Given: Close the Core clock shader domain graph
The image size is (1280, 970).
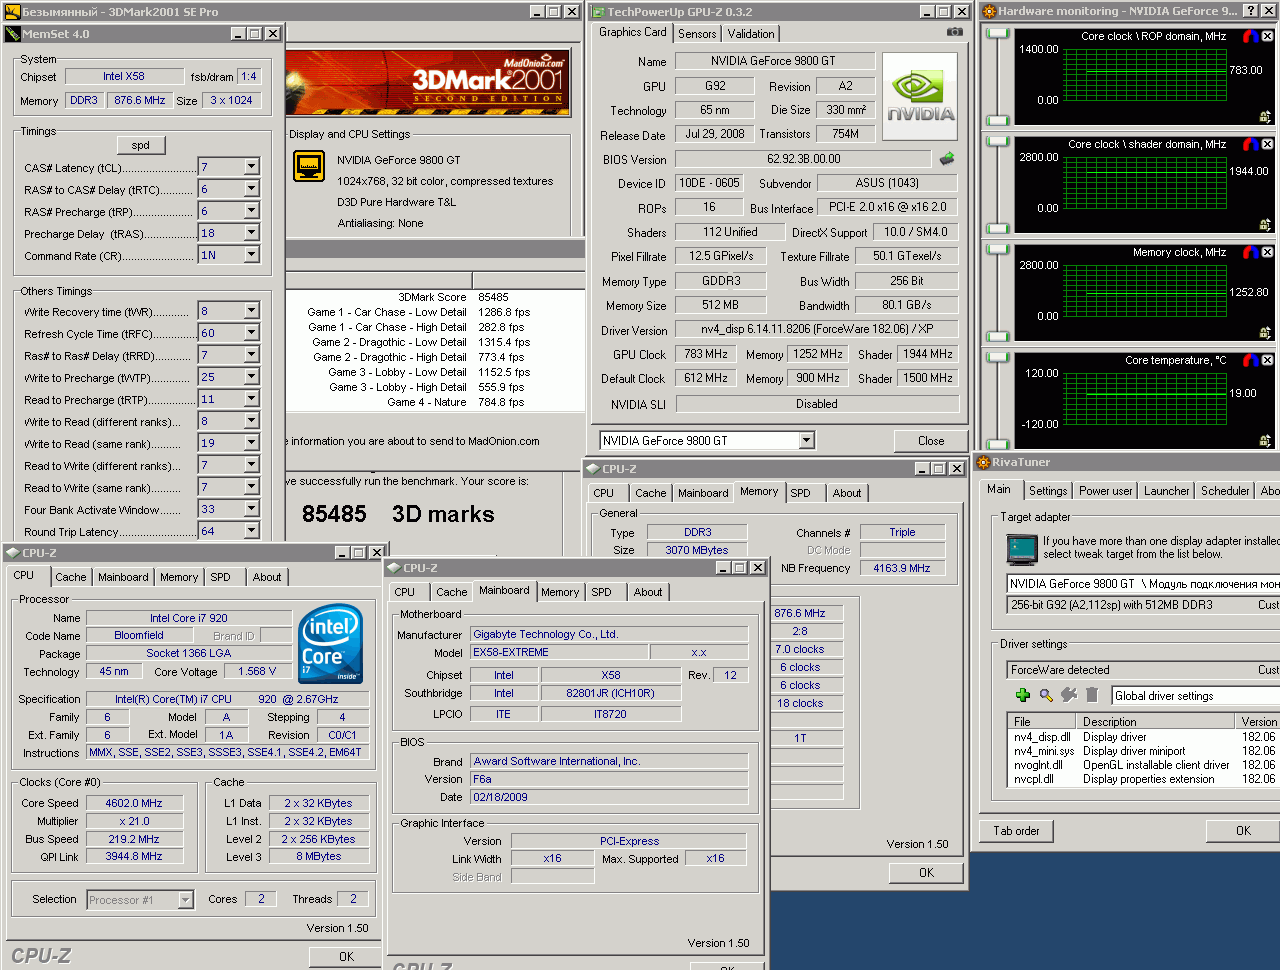Looking at the screenshot, I should click(x=1267, y=144).
